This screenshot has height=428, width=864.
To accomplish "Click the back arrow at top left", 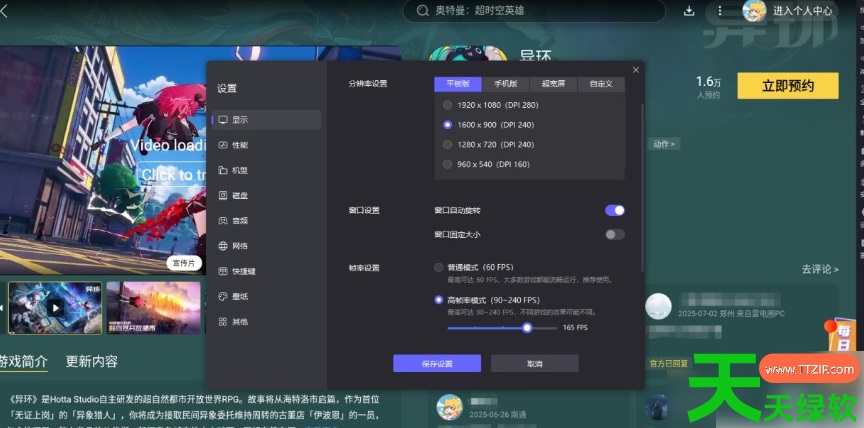I will (4, 10).
